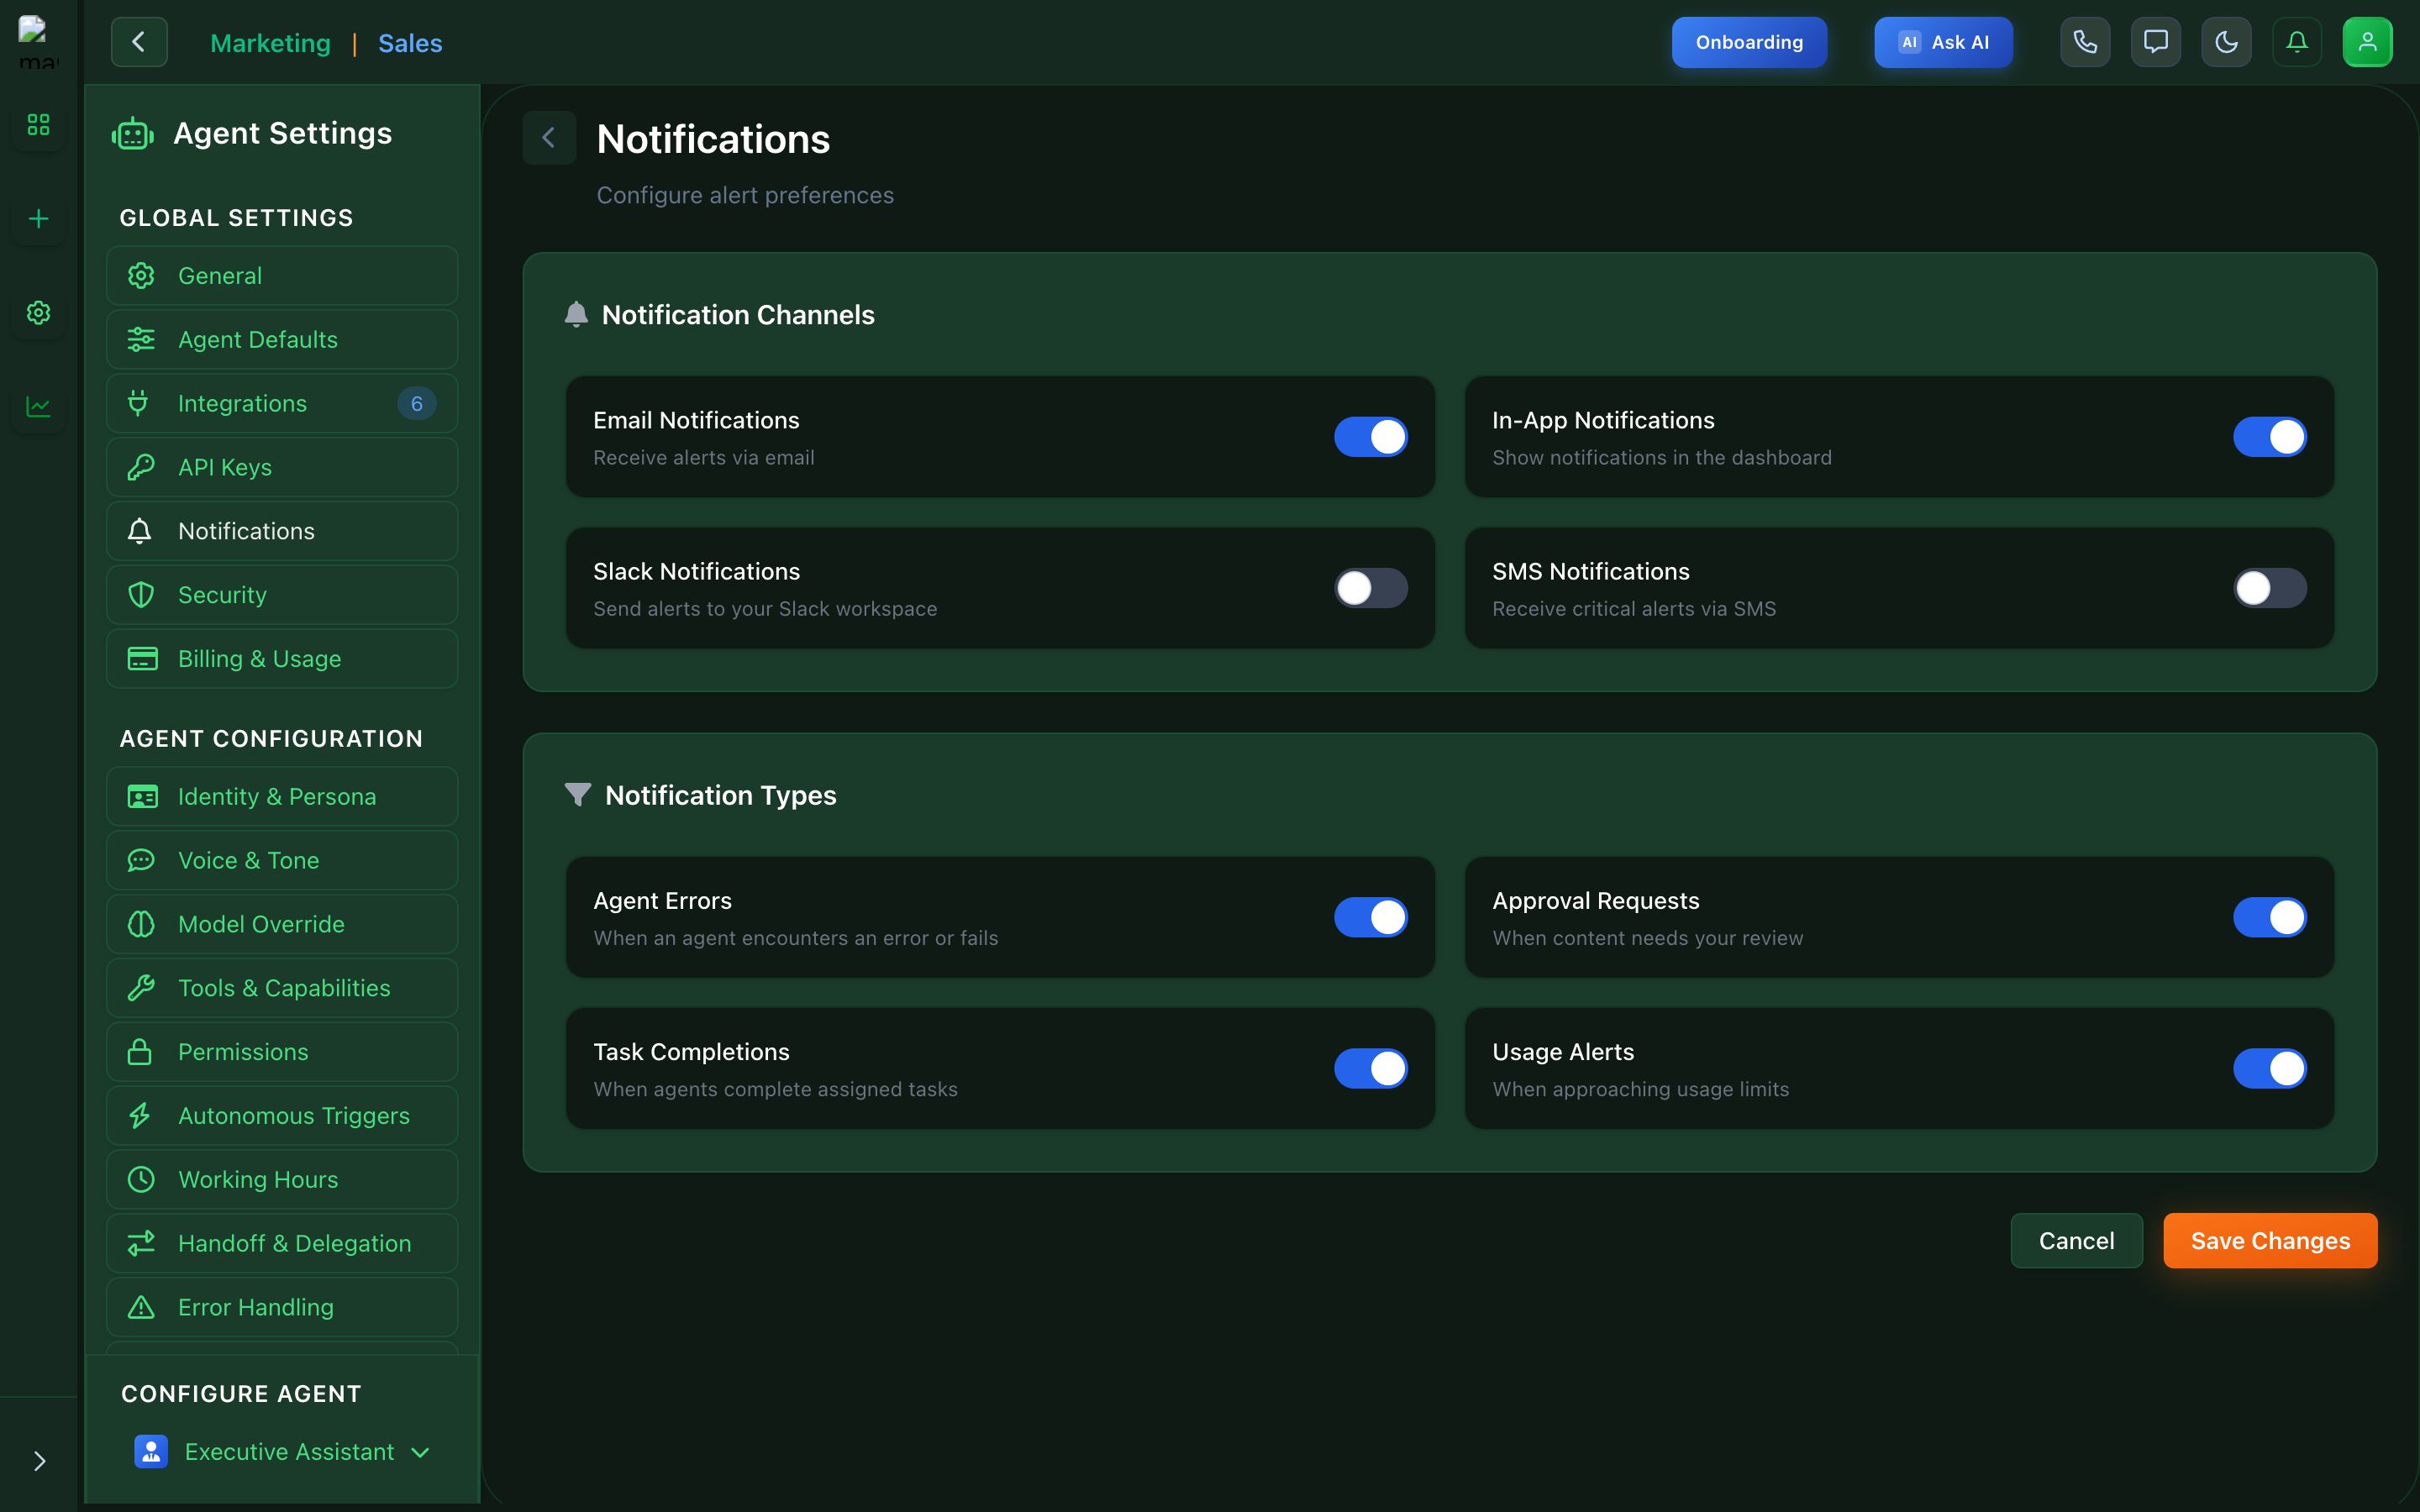Viewport: 2420px width, 1512px height.
Task: Click the Permissions lock icon
Action: [x=140, y=1052]
